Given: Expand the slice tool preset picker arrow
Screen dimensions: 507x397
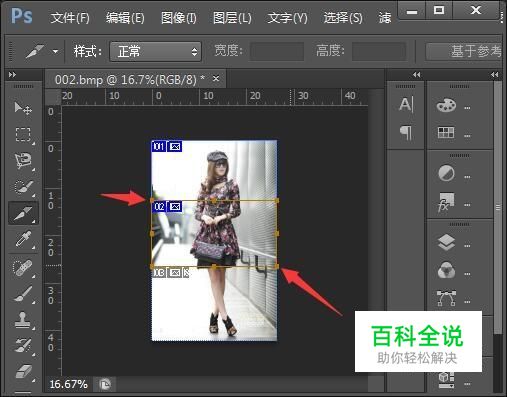Looking at the screenshot, I should (55, 51).
